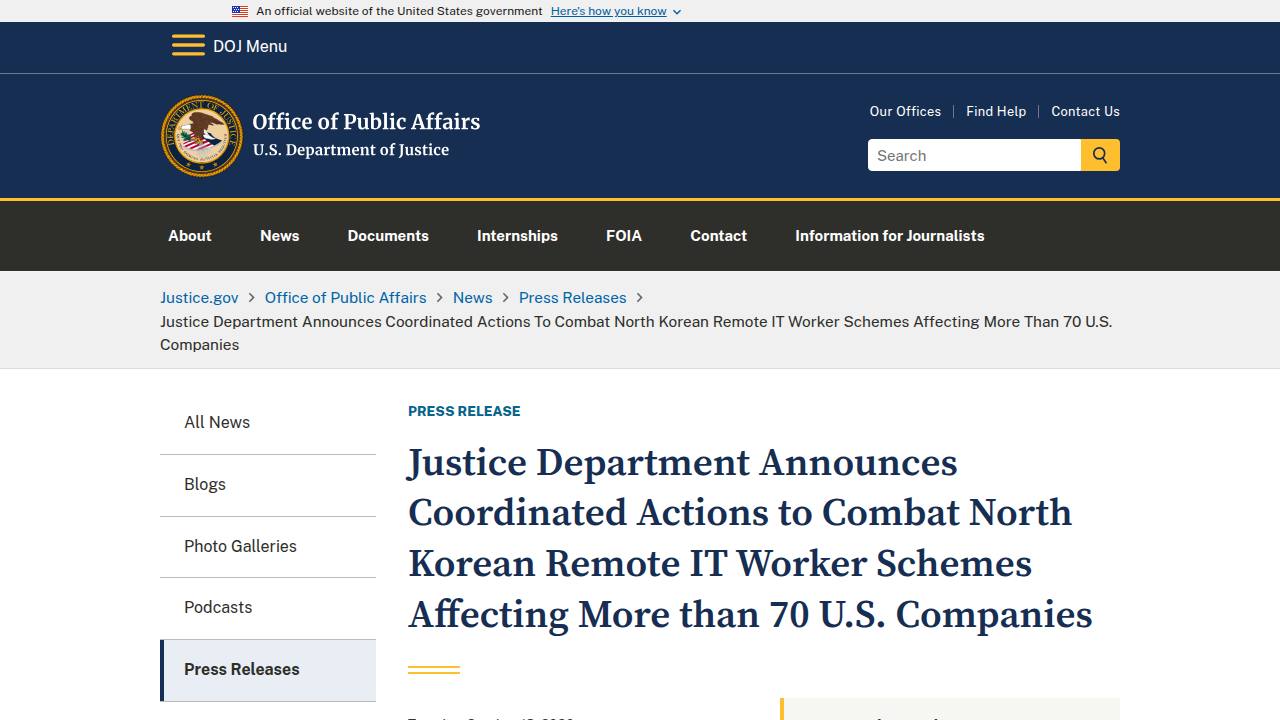Open the Contact Us link

pyautogui.click(x=1085, y=111)
